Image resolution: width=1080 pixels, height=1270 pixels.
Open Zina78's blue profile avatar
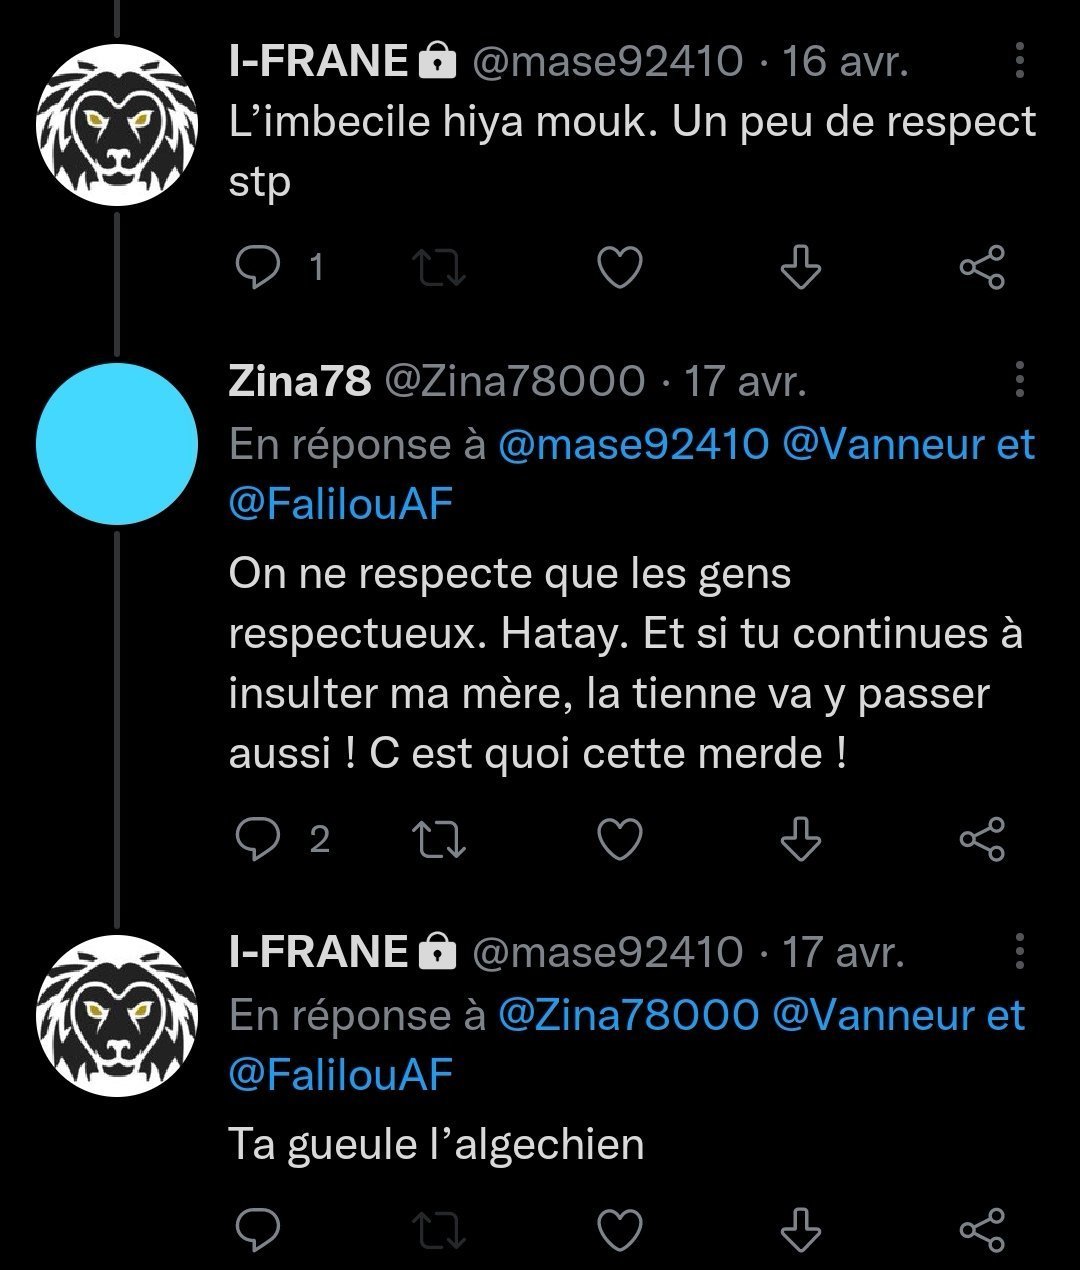coord(117,444)
